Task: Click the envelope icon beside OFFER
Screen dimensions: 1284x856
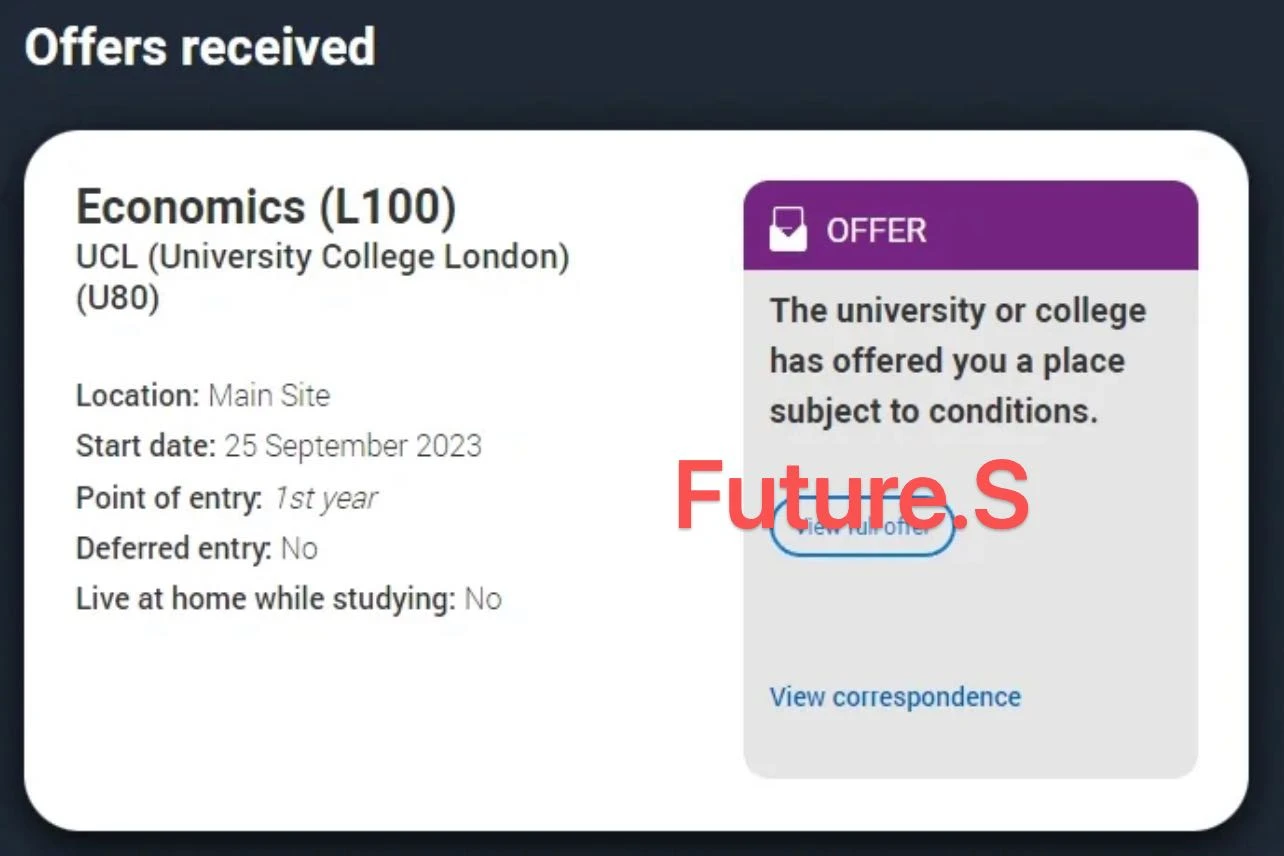Action: (x=788, y=228)
